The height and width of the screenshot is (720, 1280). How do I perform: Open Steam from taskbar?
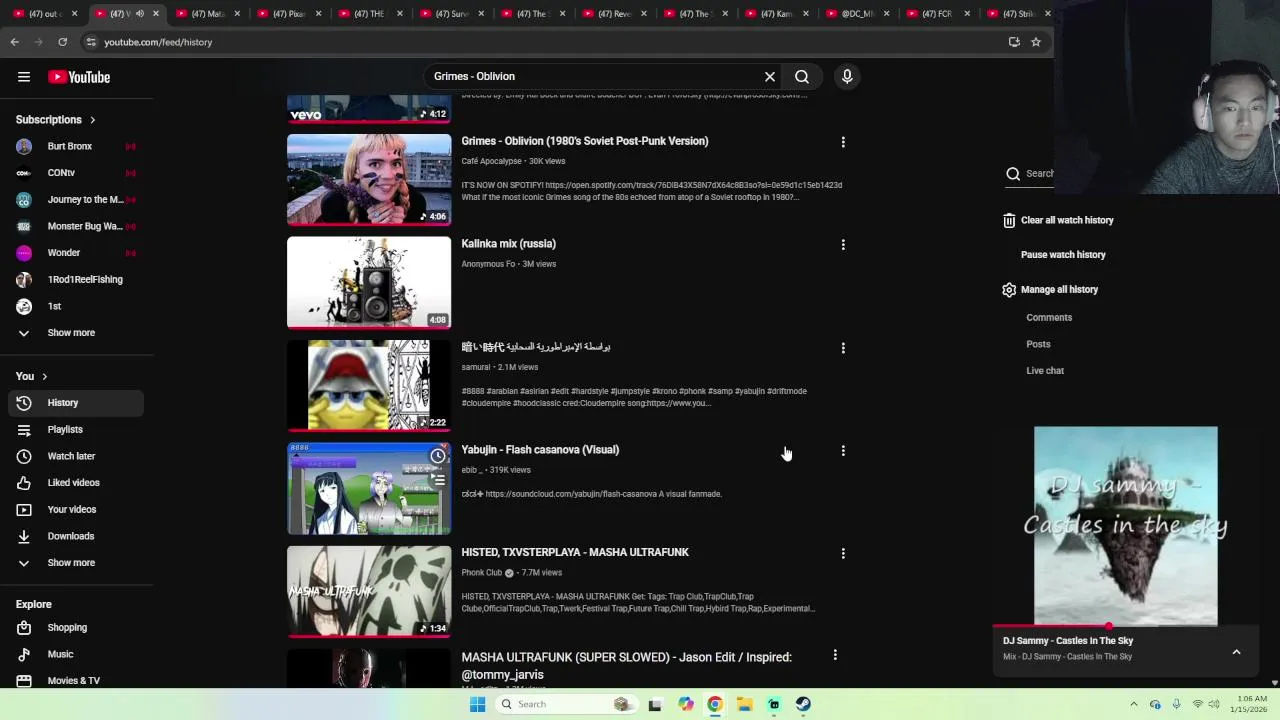coord(803,704)
